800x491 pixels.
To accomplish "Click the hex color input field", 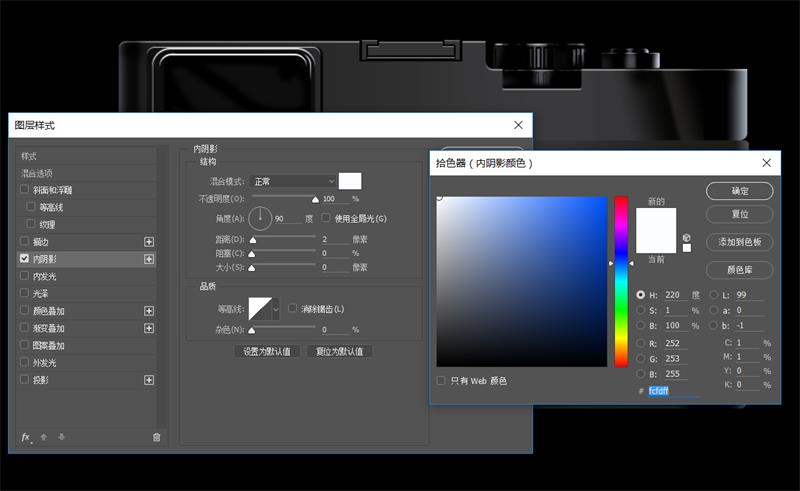I will coord(673,391).
